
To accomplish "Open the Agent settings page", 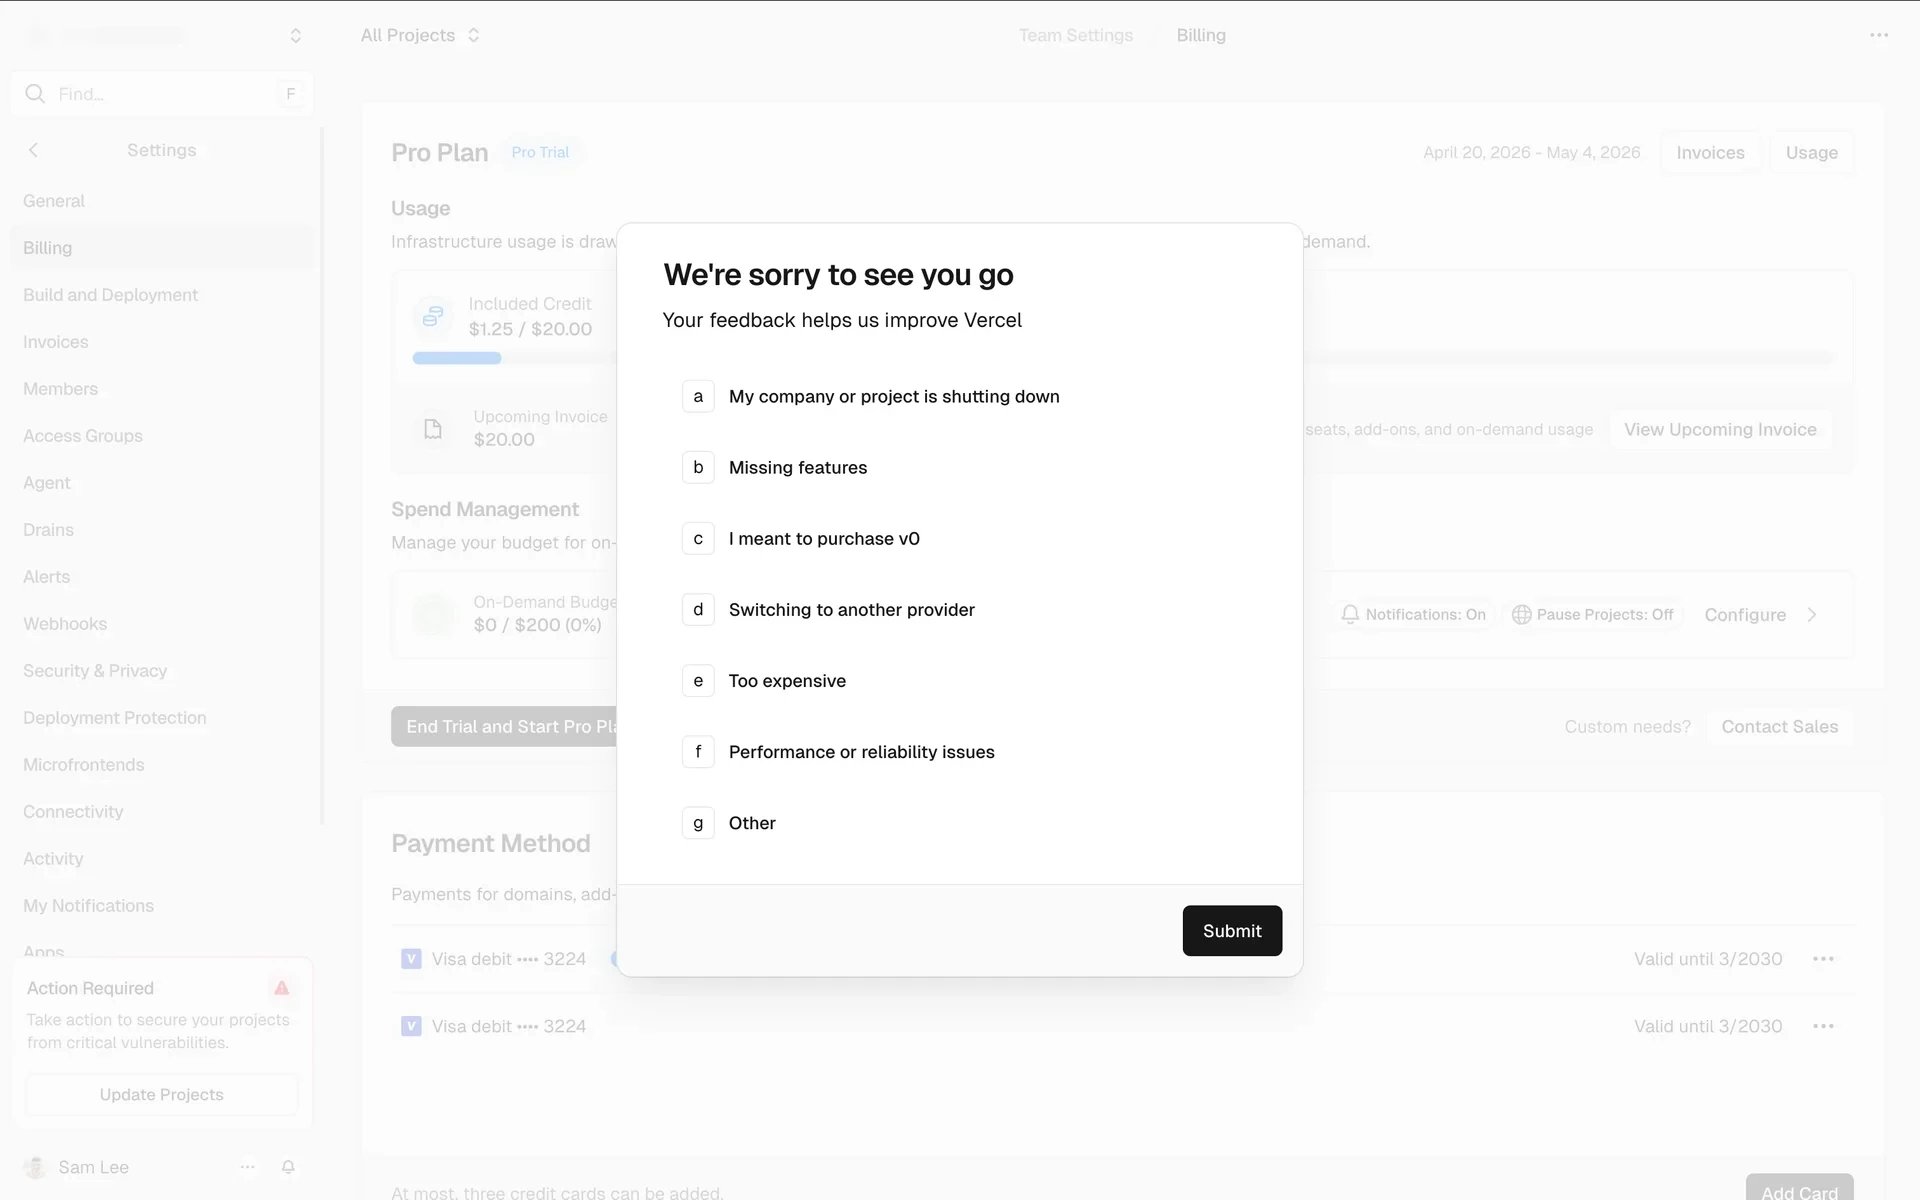I will click(x=163, y=483).
